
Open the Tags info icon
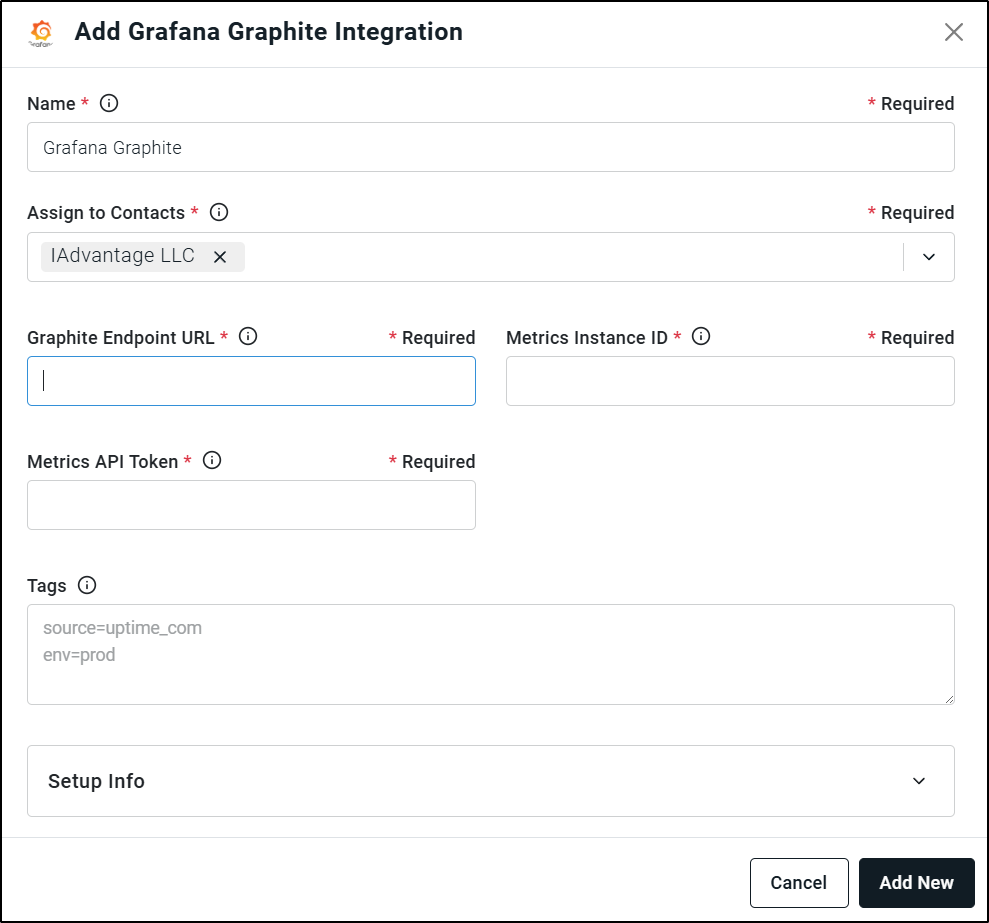(87, 585)
